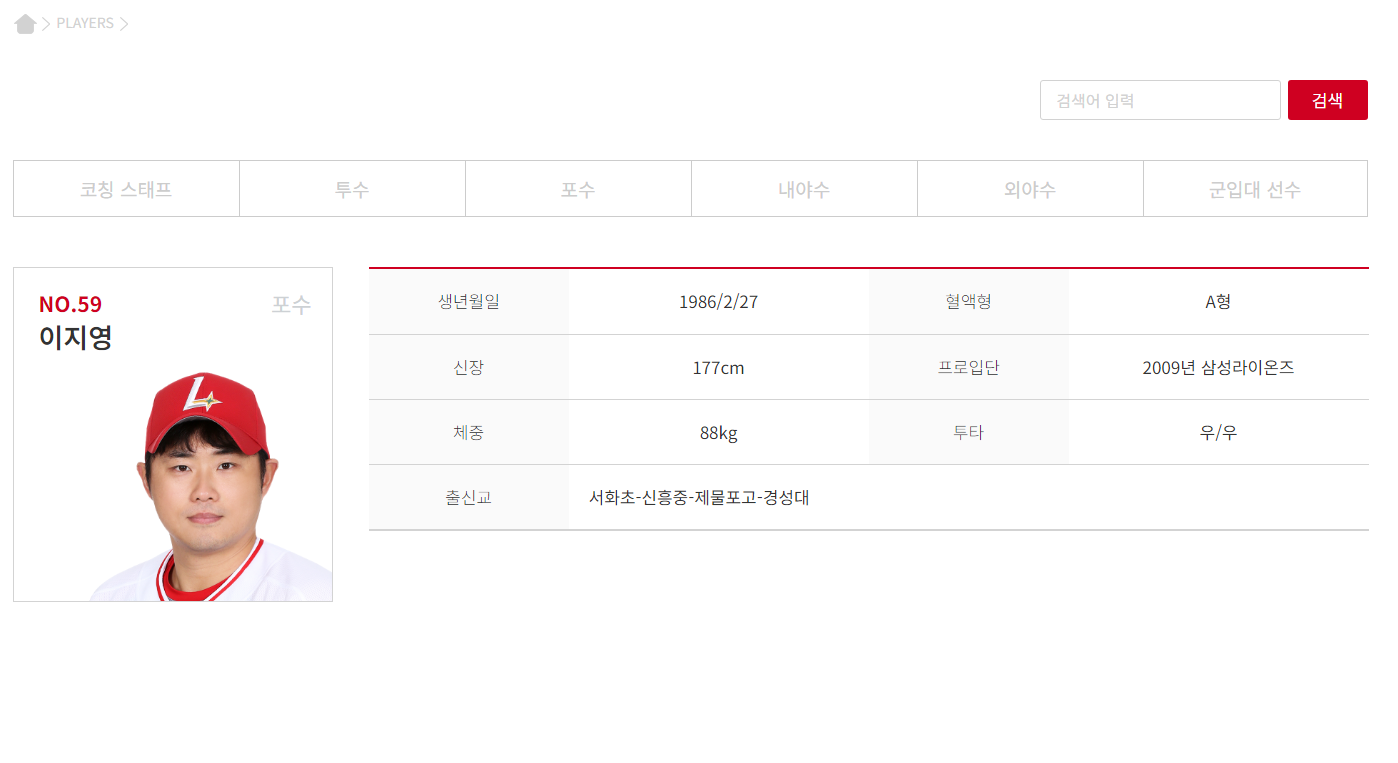Viewport: 1398px width, 763px height.
Task: Click the 생년월일 birthdate table row
Action: point(468,301)
